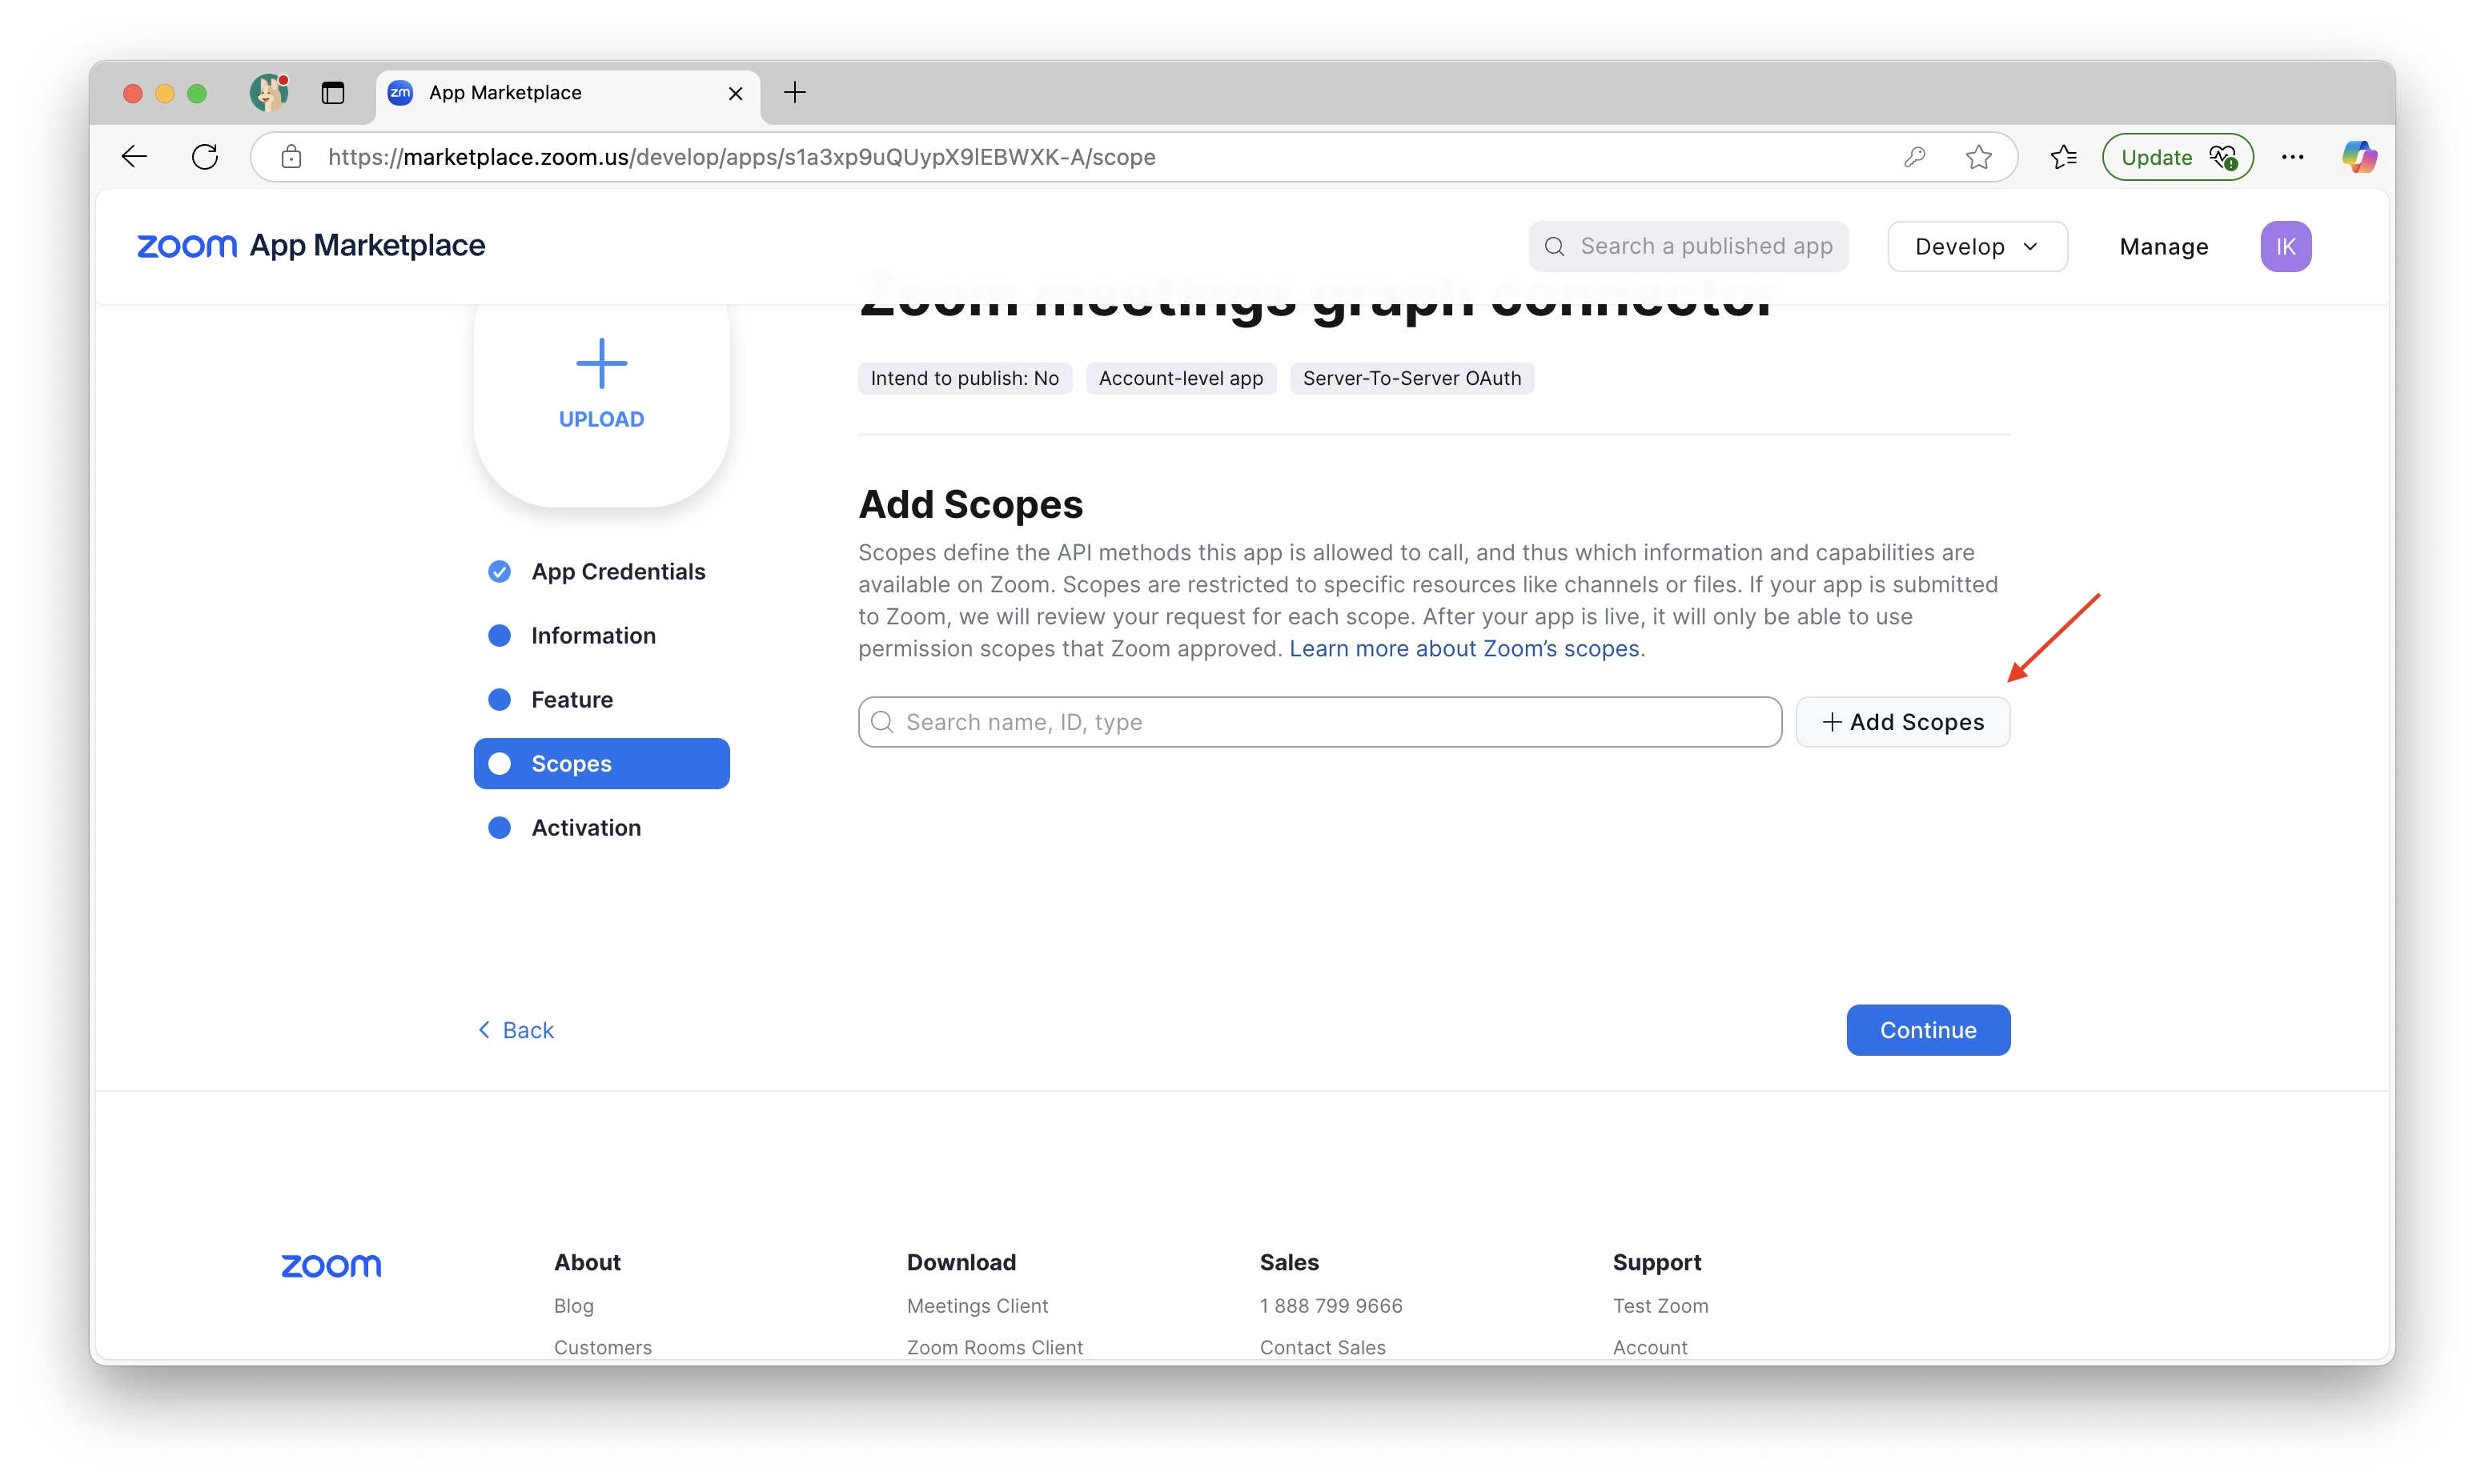Reload the page with the refresh icon

pyautogui.click(x=205, y=157)
